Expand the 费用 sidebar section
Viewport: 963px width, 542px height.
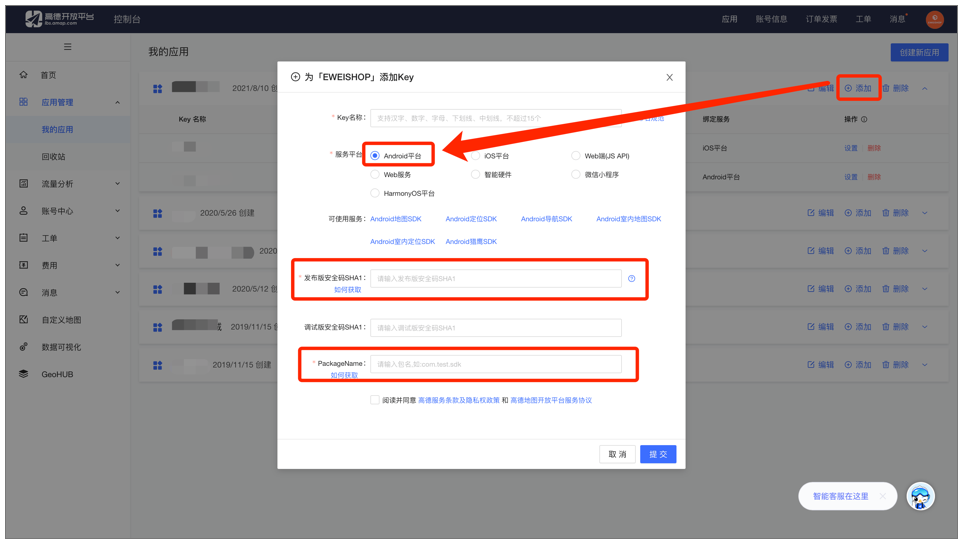pos(117,265)
